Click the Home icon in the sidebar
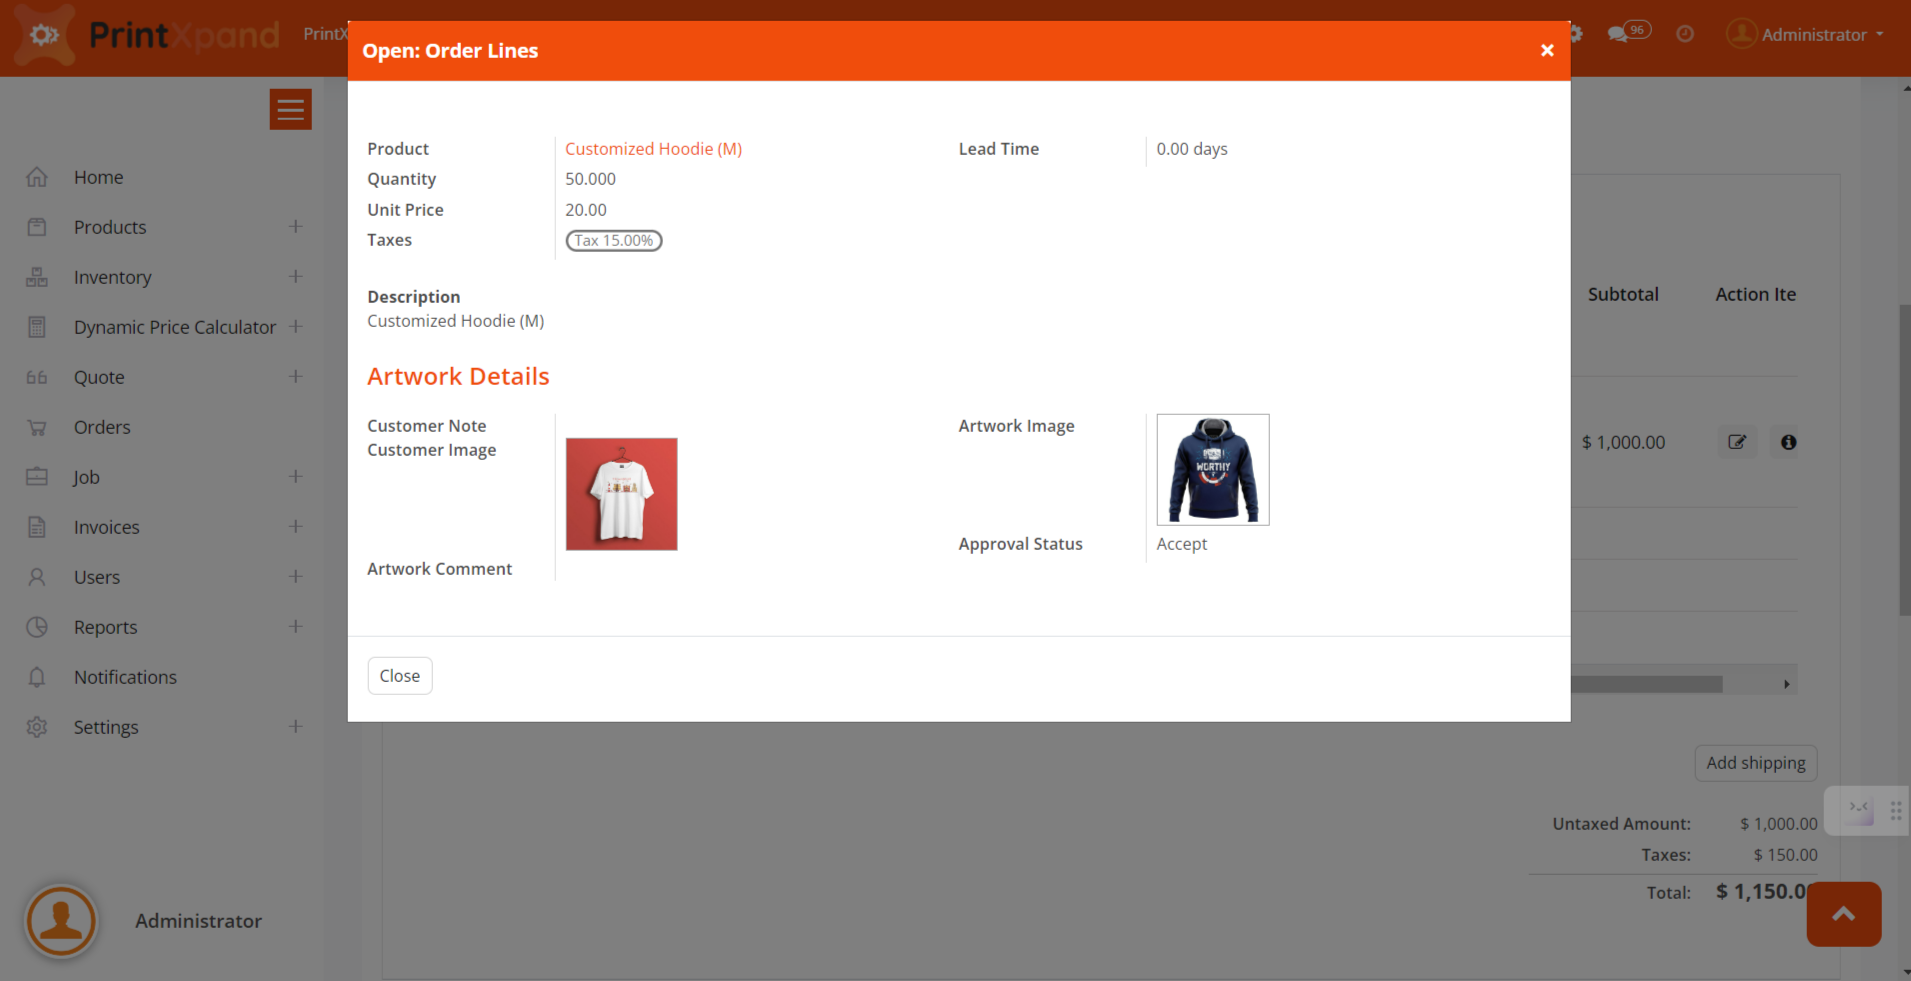Viewport: 1911px width, 981px height. (x=37, y=177)
